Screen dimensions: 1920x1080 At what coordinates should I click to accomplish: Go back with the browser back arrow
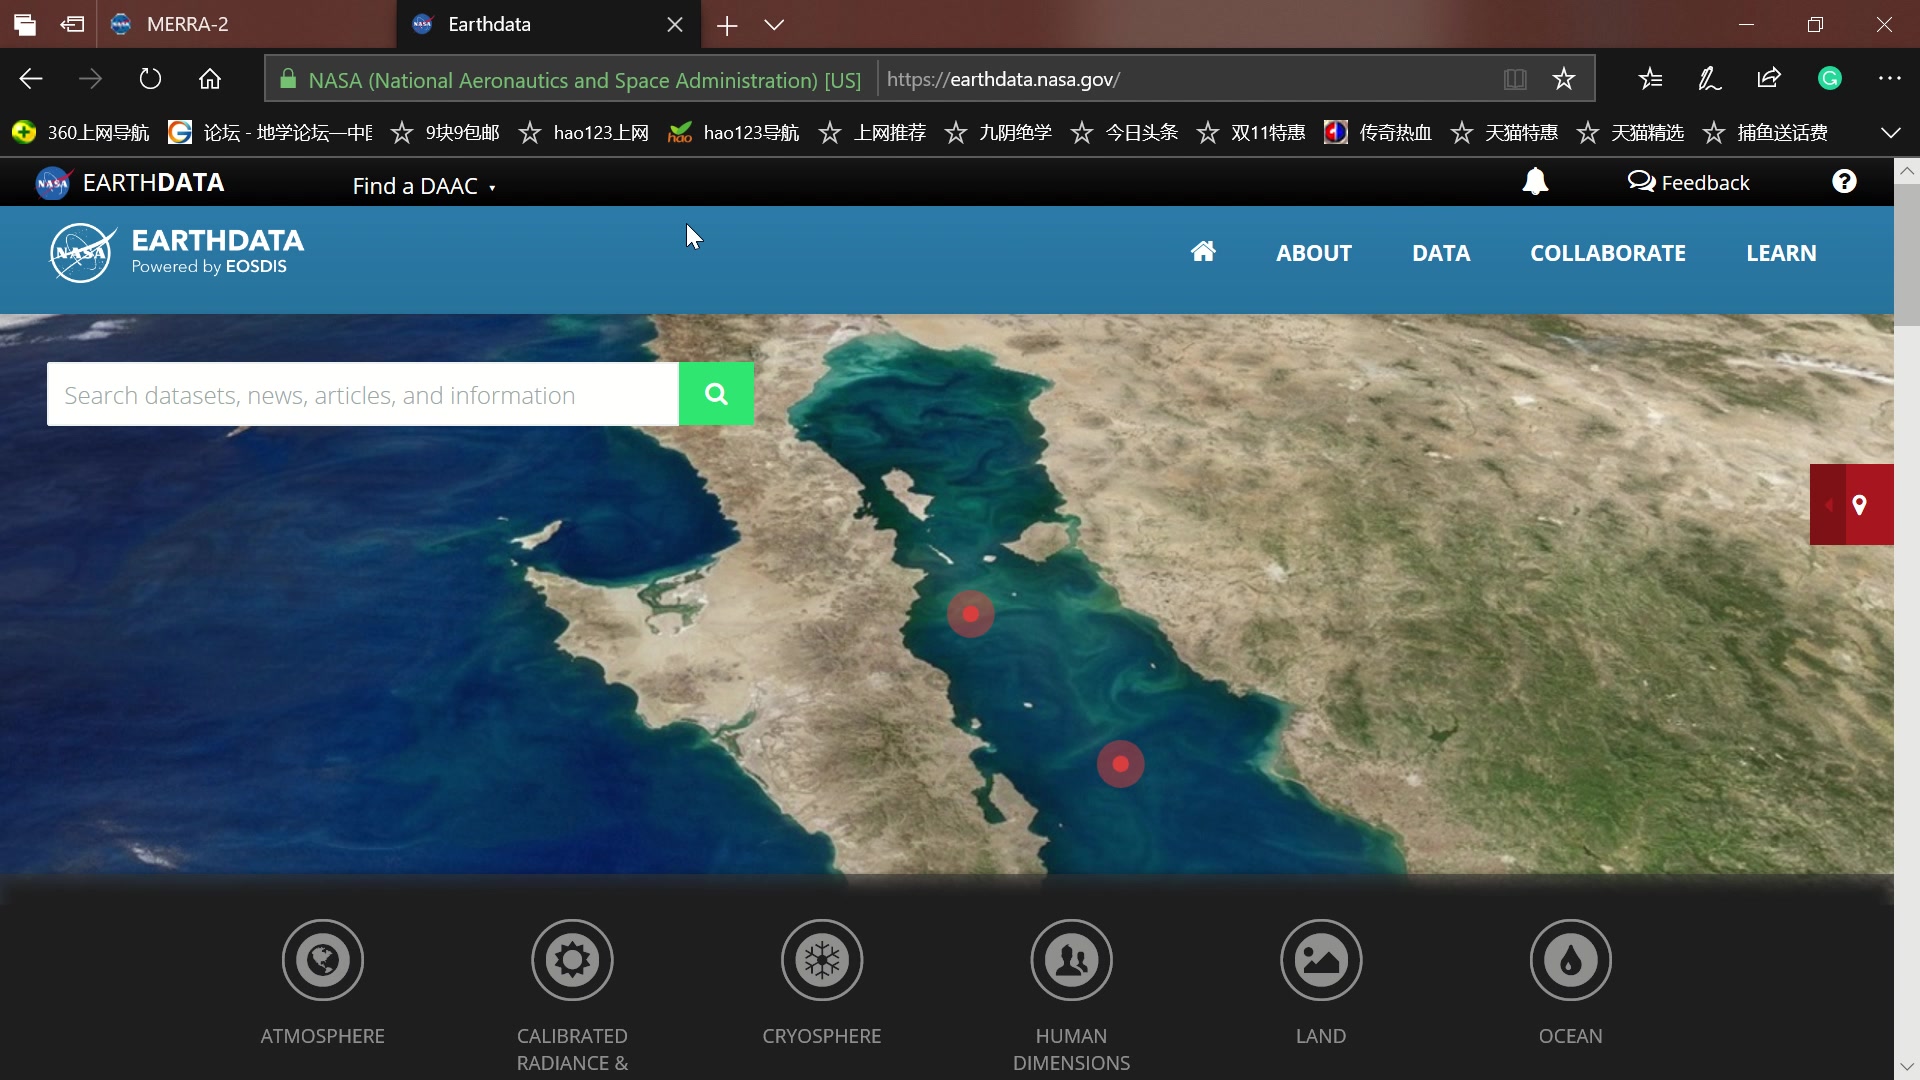point(31,79)
